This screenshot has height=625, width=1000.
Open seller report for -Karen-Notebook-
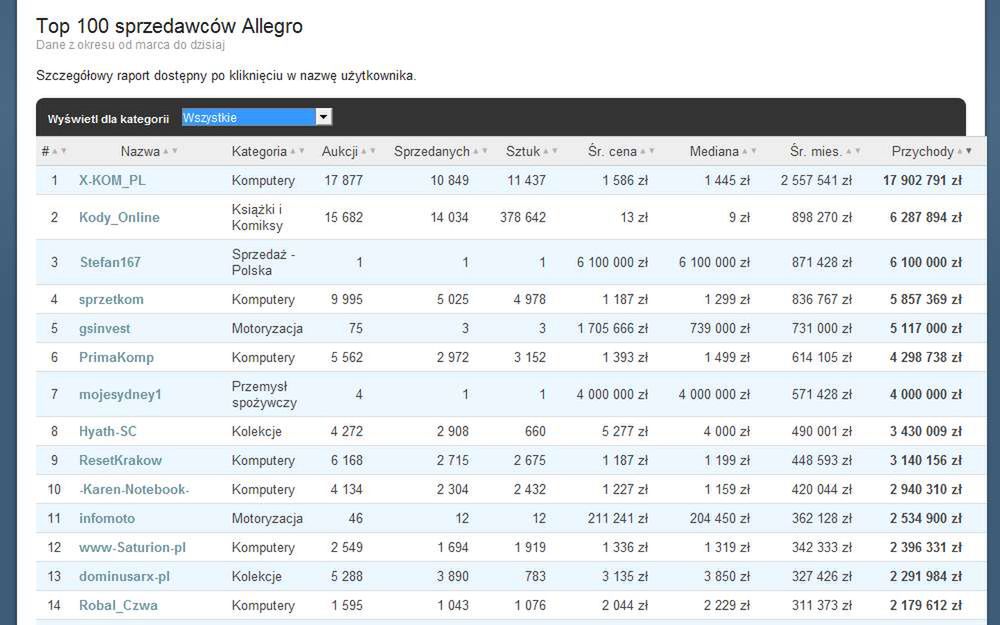134,490
